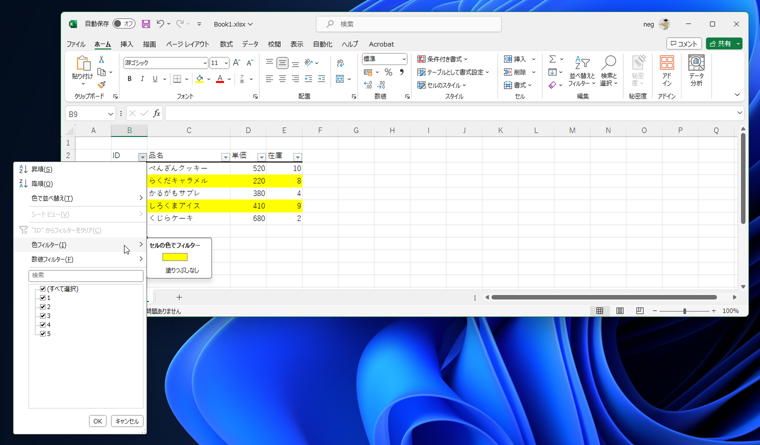Uncheck the value 1 checkbox
The width and height of the screenshot is (760, 445).
[43, 298]
